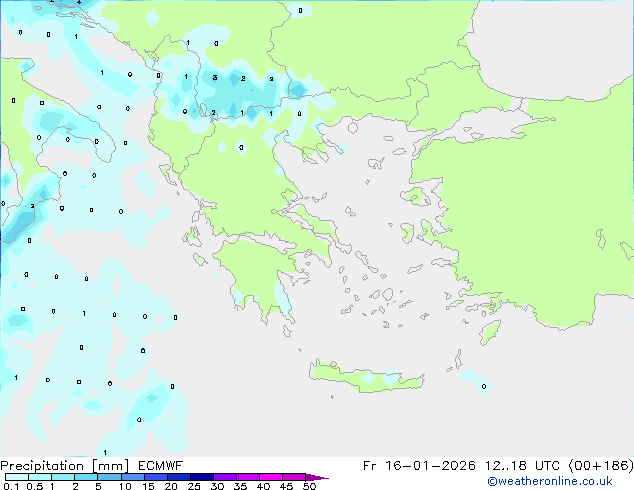634x490 pixels.
Task: Click the legend label '0.5'
Action: pos(35,486)
